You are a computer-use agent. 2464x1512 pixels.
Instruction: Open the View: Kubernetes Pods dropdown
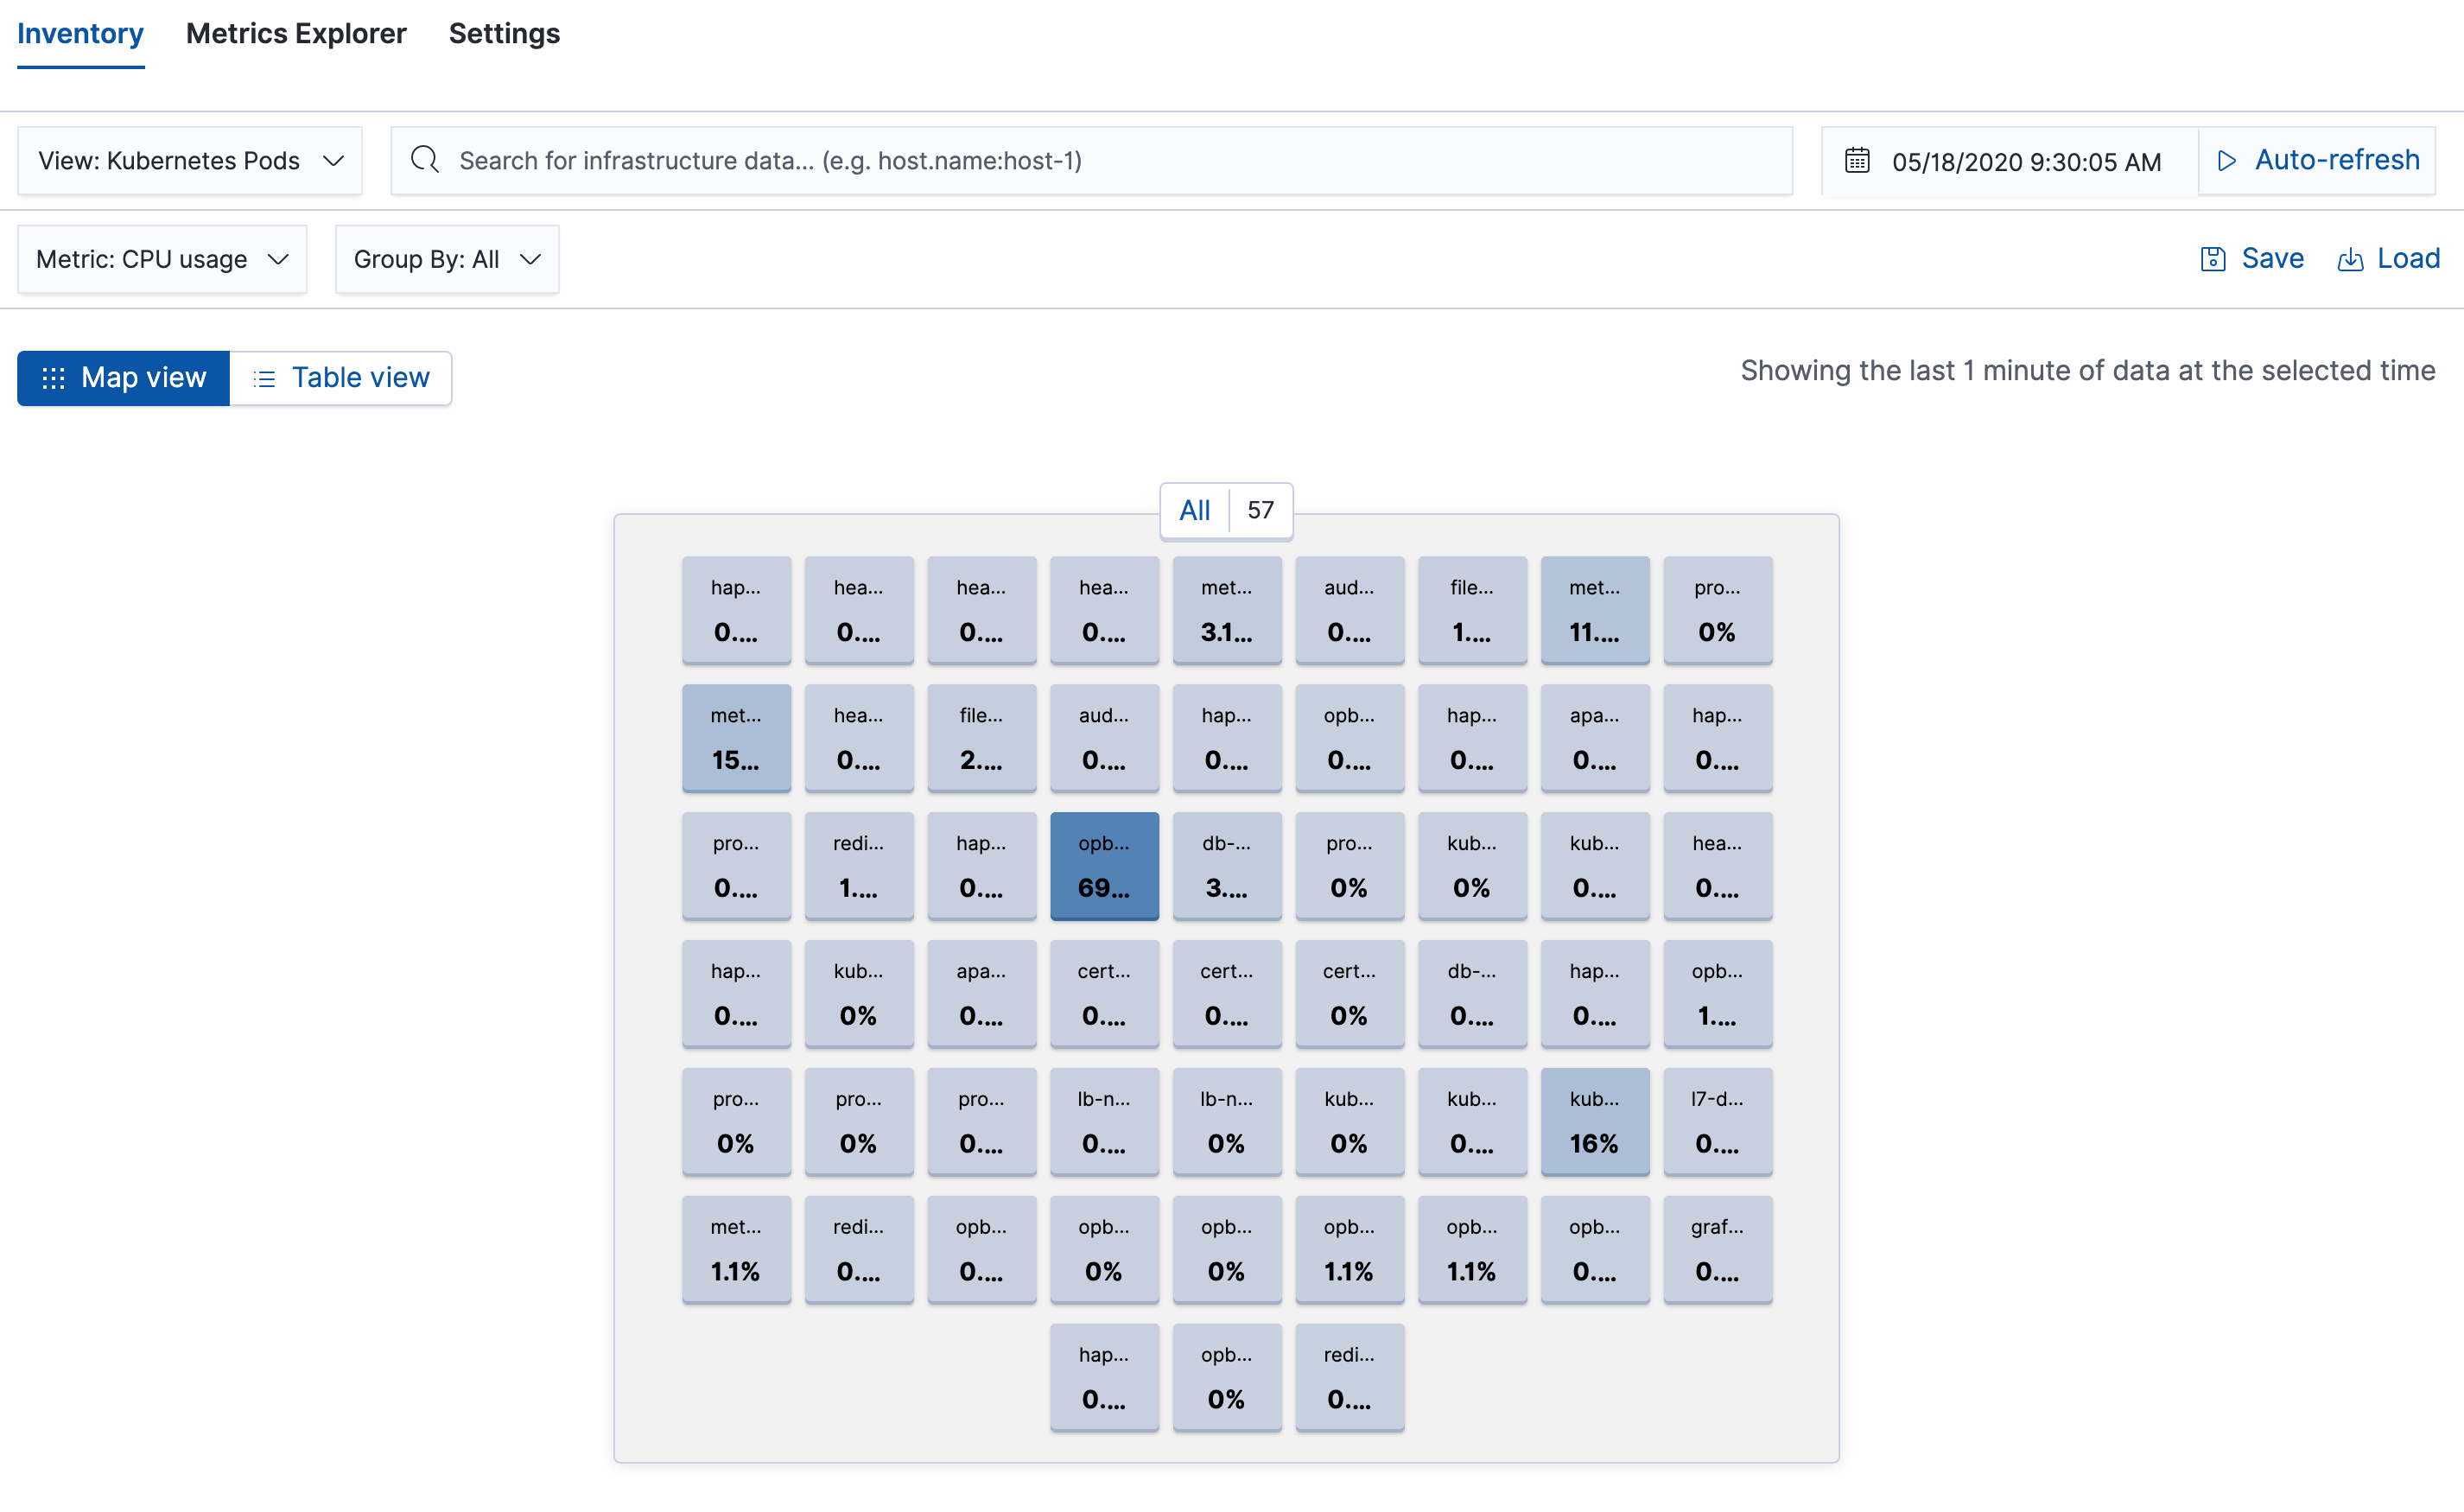click(190, 160)
